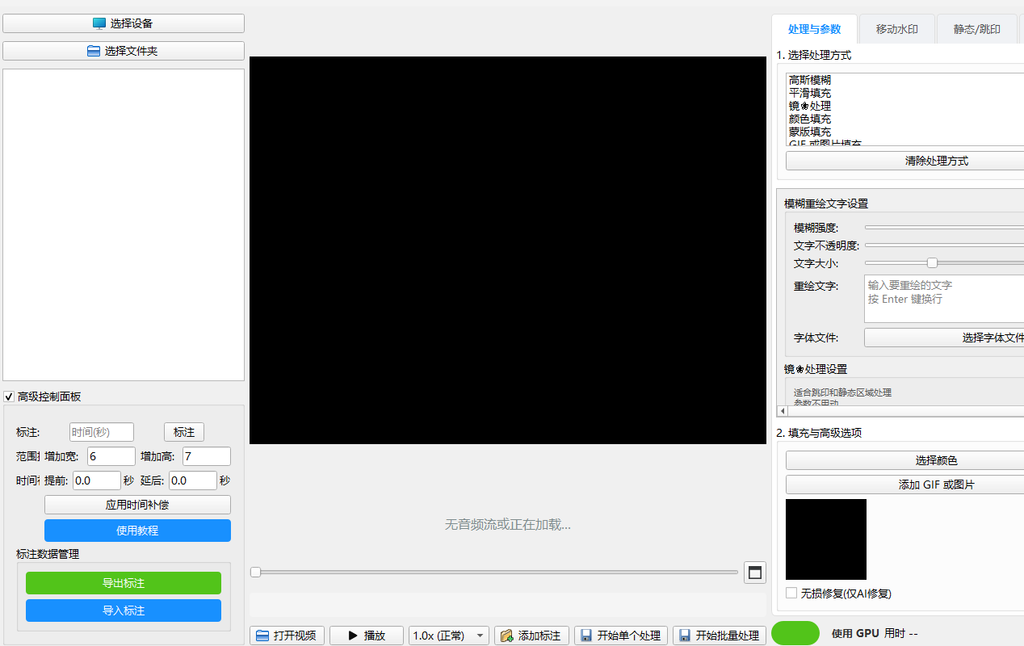Select 蒙版填充 in the processing list
1024x646 pixels.
point(810,132)
